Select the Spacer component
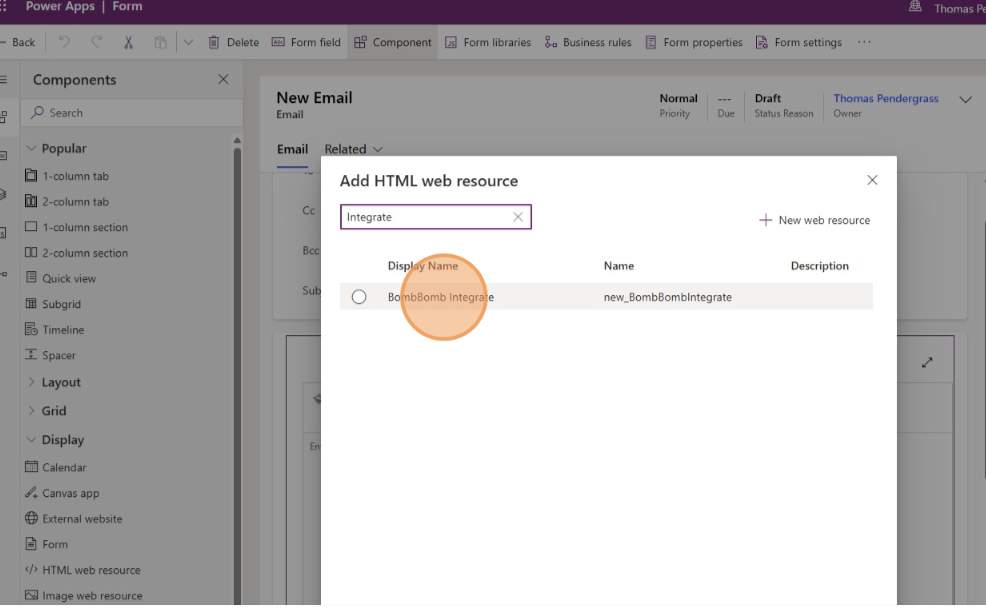Viewport: 986px width, 608px height. coord(50,355)
